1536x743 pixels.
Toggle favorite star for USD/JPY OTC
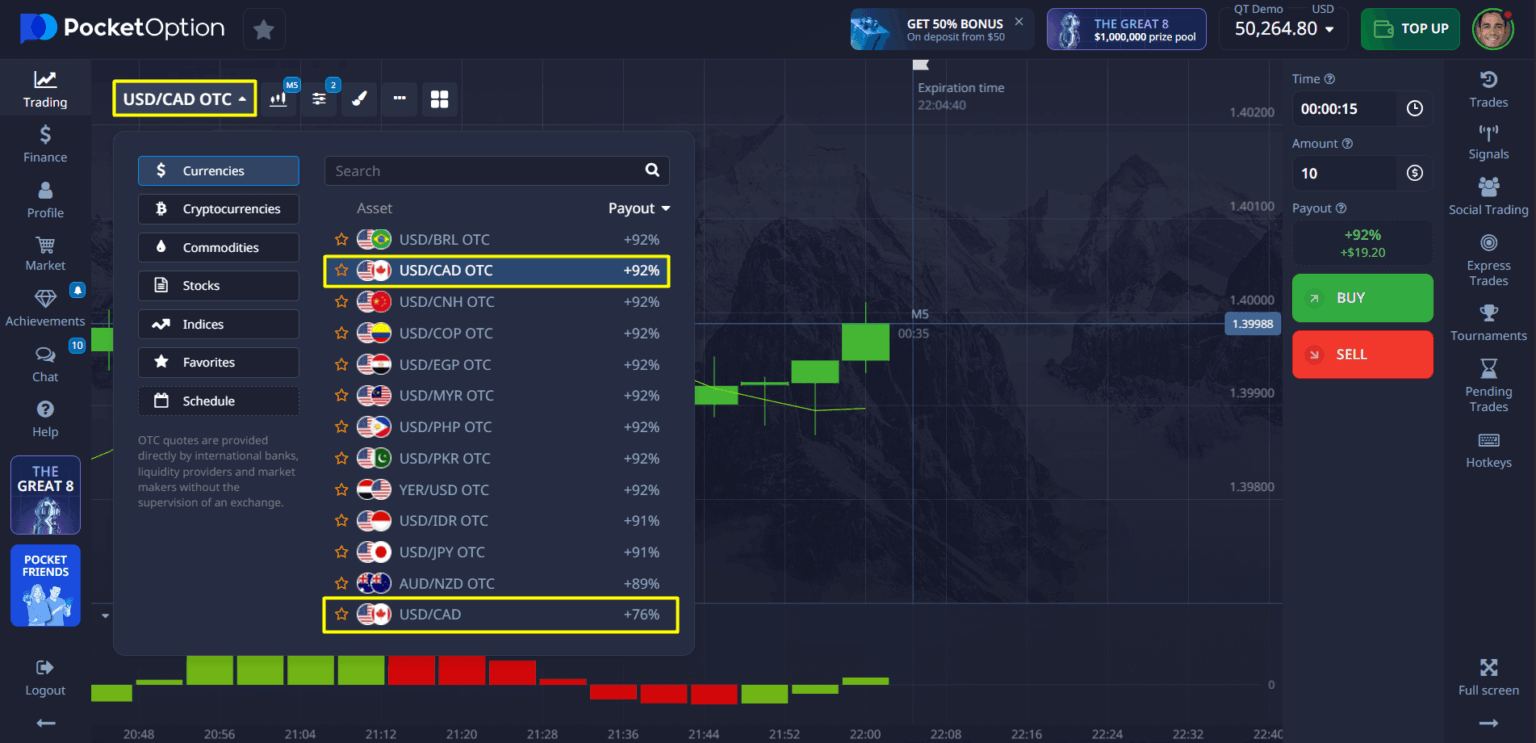[x=342, y=552]
